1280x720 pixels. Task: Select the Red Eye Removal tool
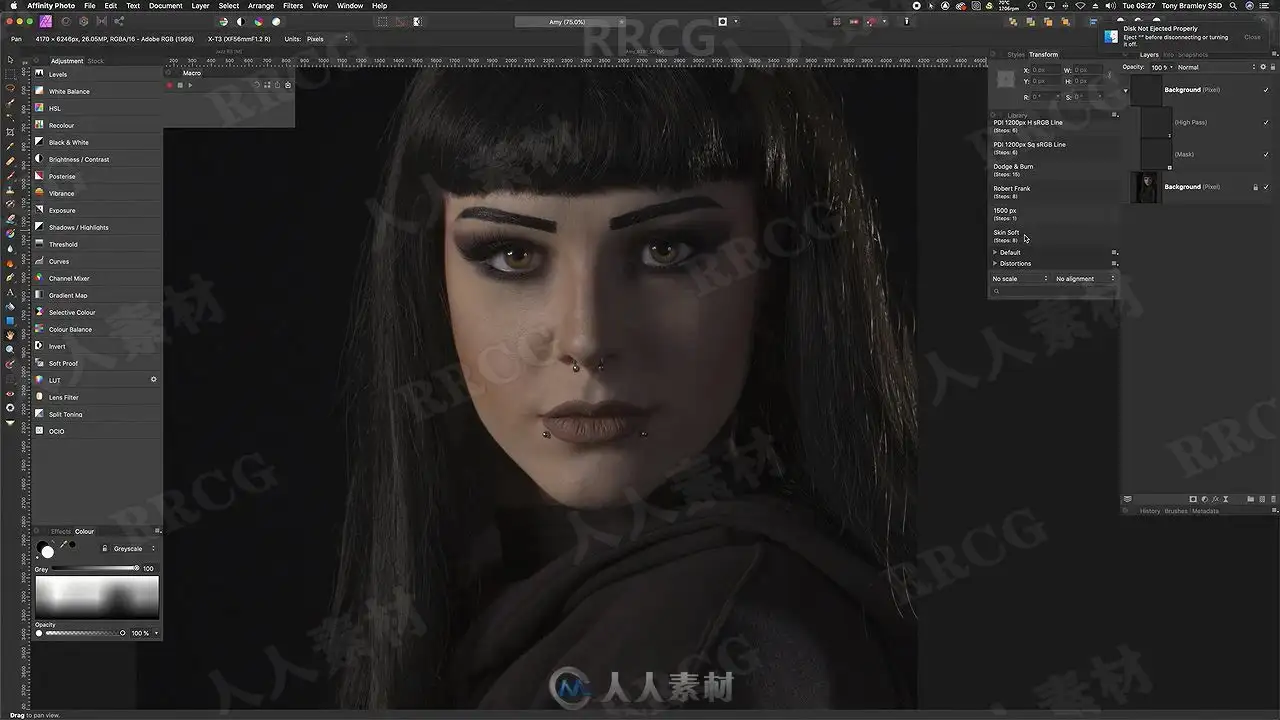tap(10, 393)
